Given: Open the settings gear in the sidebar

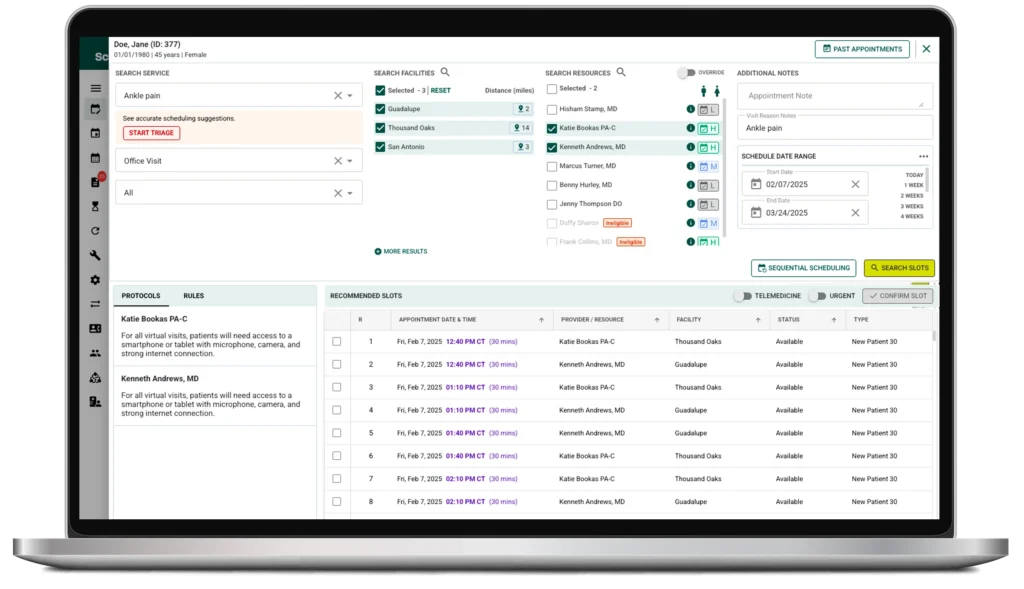Looking at the screenshot, I should click(96, 280).
